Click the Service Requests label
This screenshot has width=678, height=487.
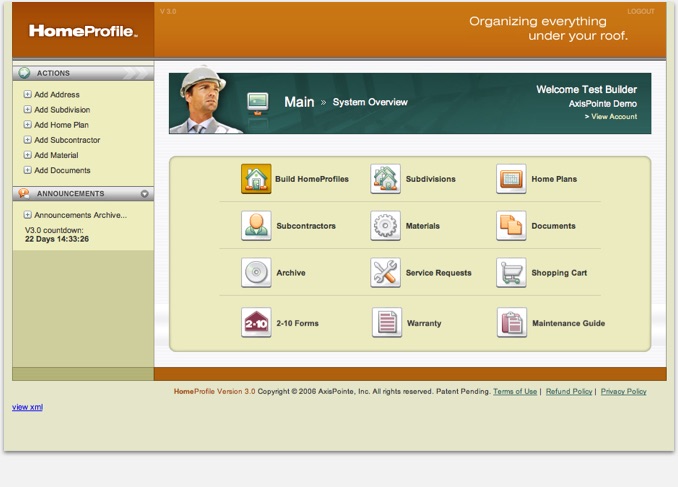tap(438, 273)
